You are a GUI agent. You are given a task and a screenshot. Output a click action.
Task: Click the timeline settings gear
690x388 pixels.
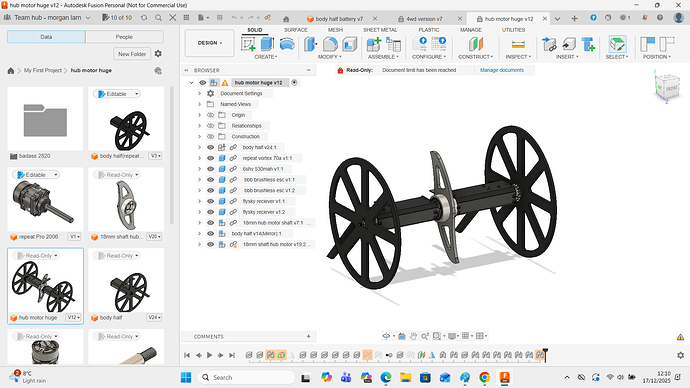click(680, 355)
